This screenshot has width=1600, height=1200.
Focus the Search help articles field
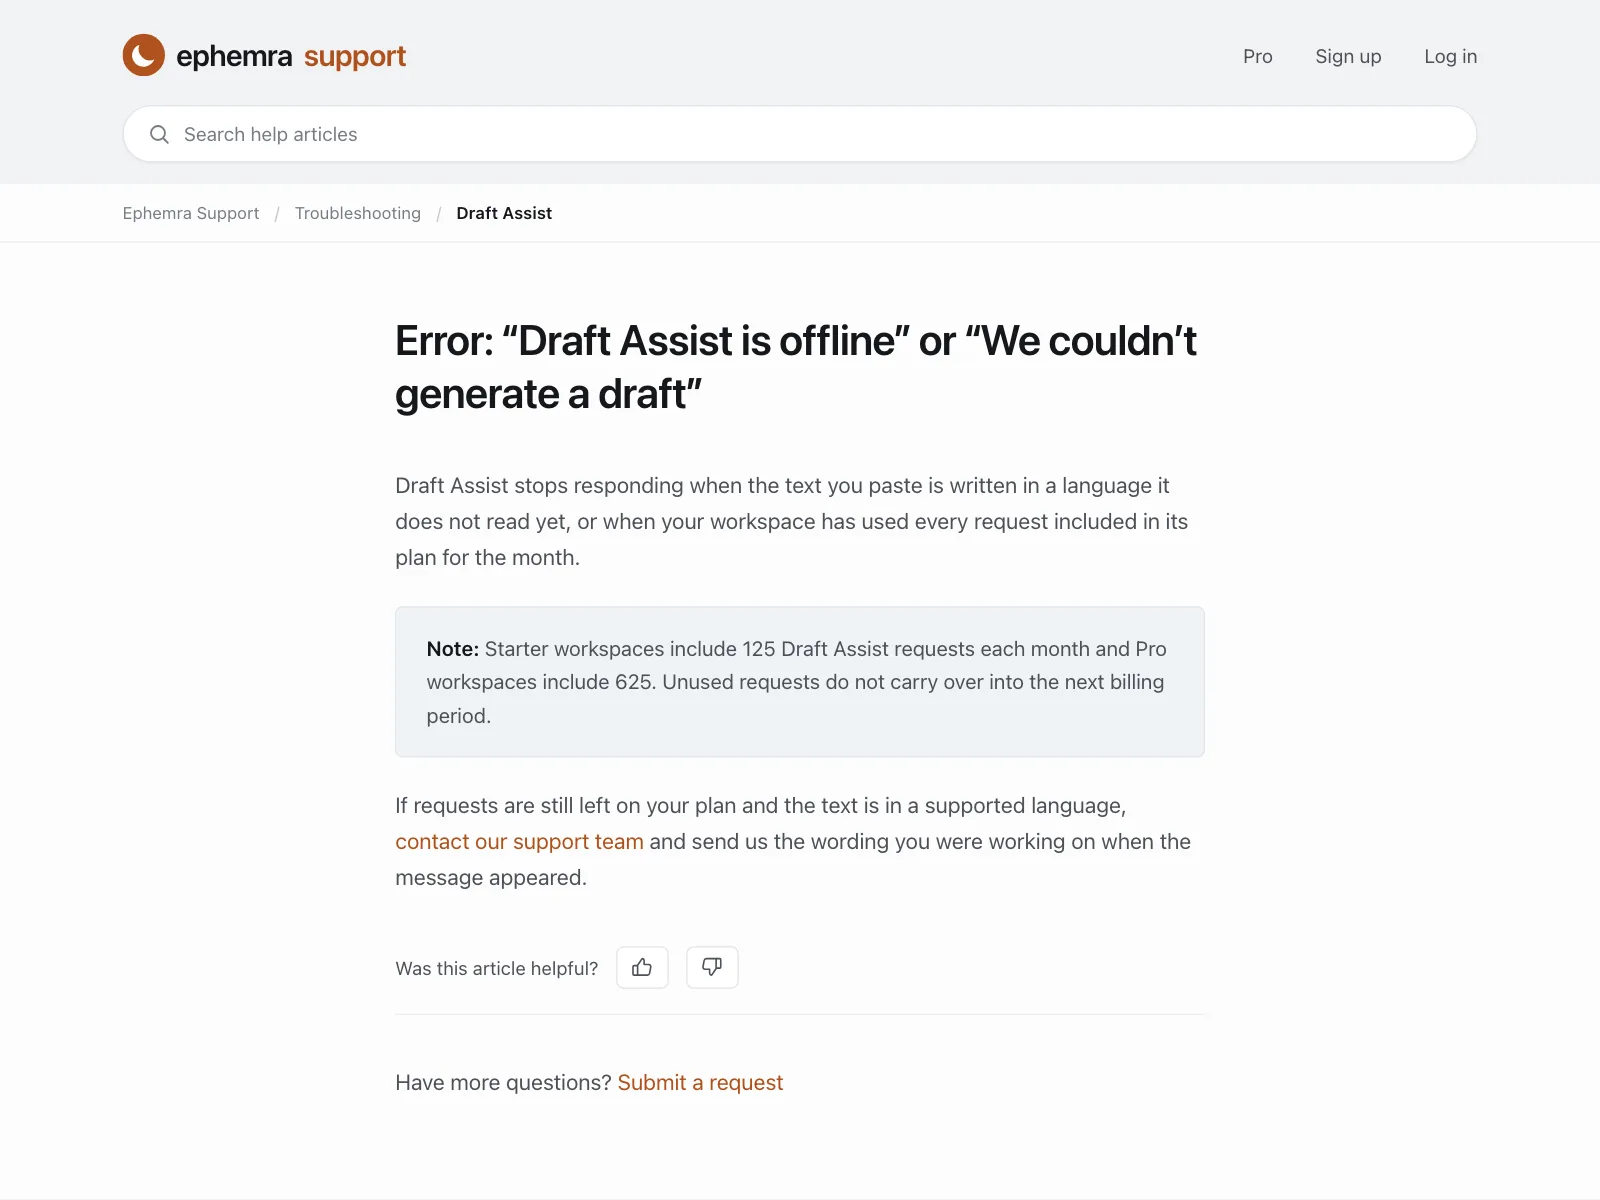coord(800,134)
